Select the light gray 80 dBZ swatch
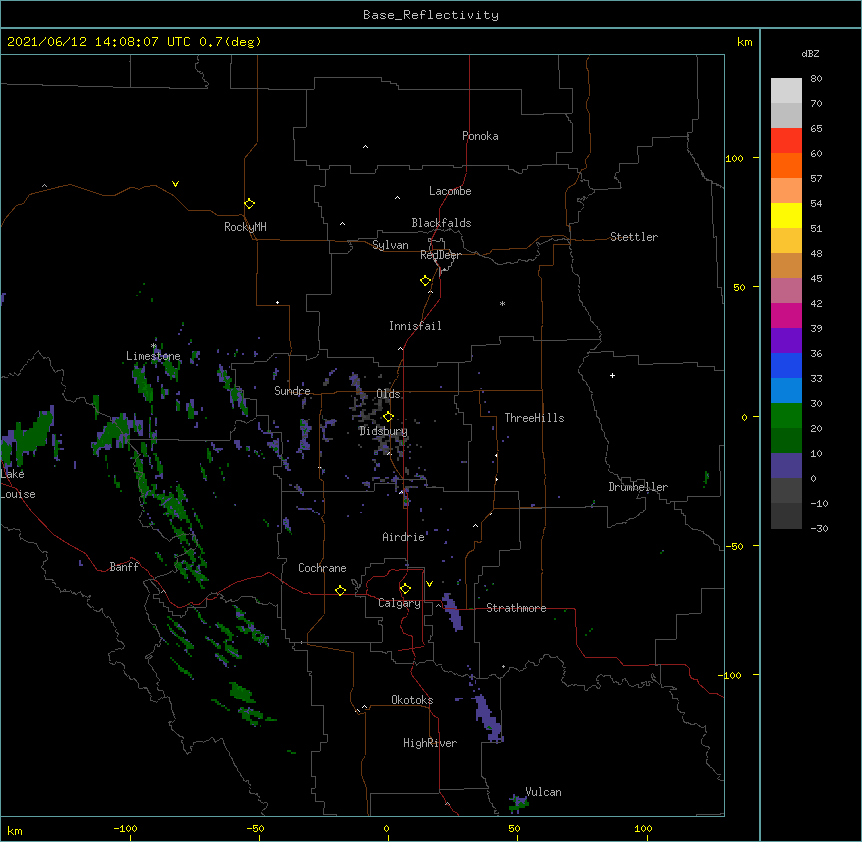862x842 pixels. click(786, 90)
